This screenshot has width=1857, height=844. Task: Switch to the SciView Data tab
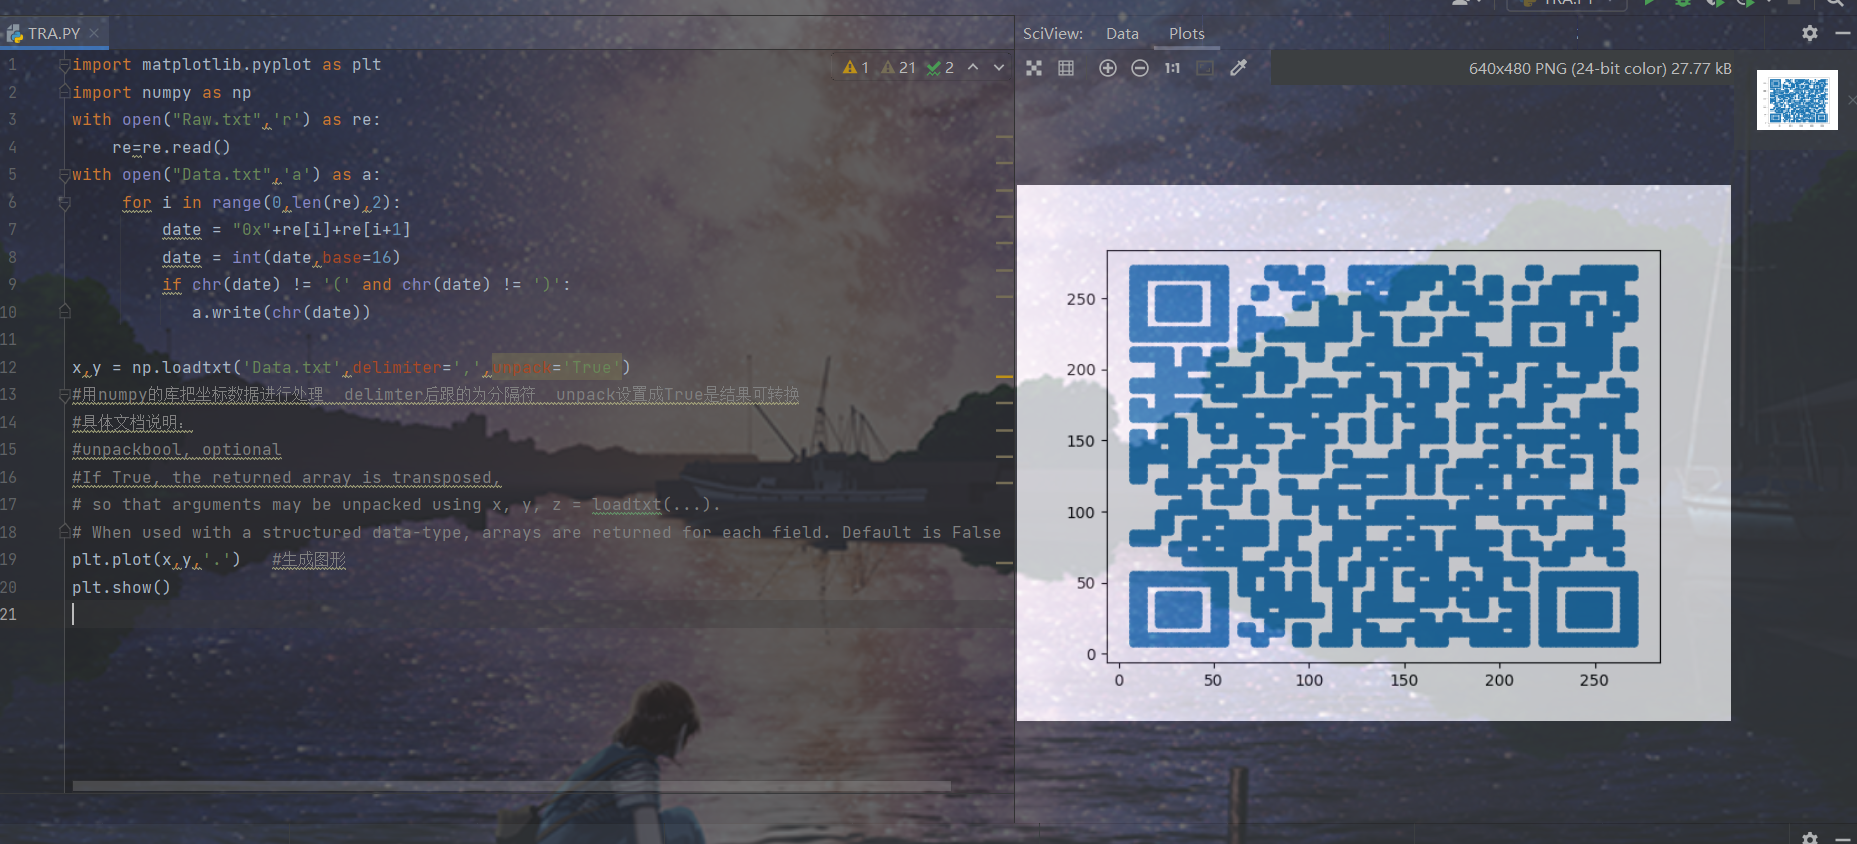1122,33
